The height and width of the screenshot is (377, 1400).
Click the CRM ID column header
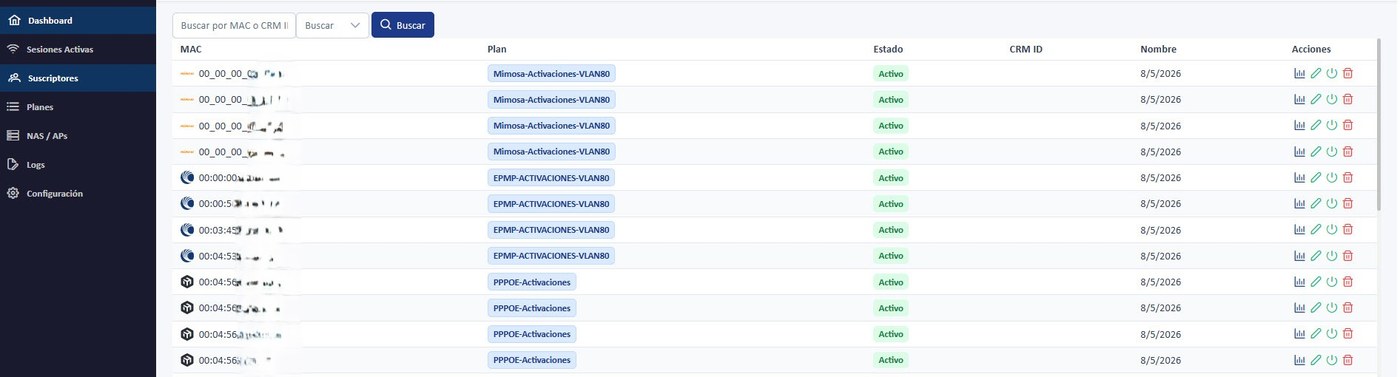click(1026, 49)
